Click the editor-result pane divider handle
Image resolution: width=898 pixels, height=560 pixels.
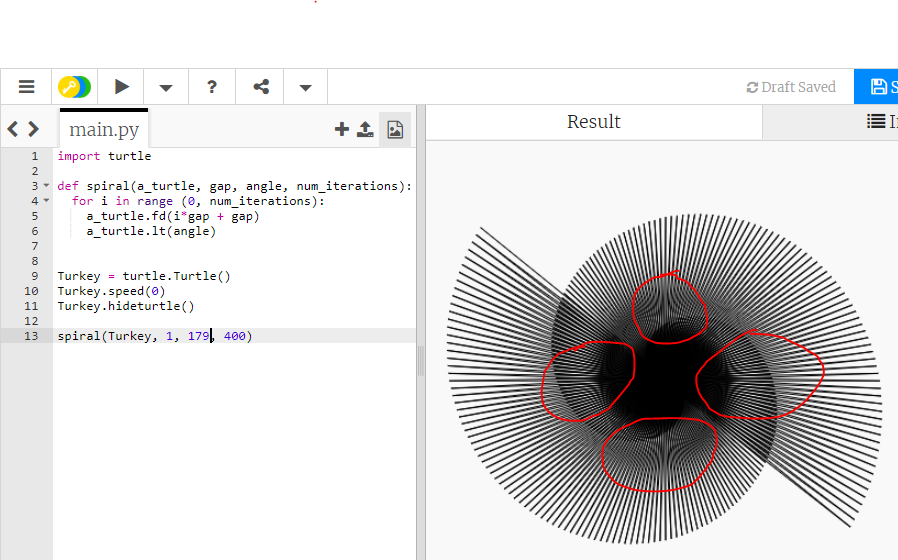pyautogui.click(x=421, y=360)
